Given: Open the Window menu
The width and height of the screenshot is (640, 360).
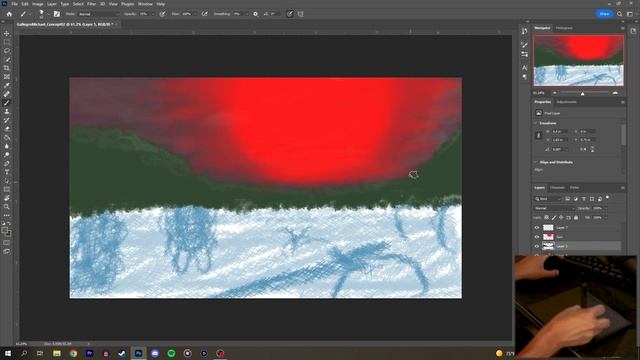Looking at the screenshot, I should click(x=145, y=4).
